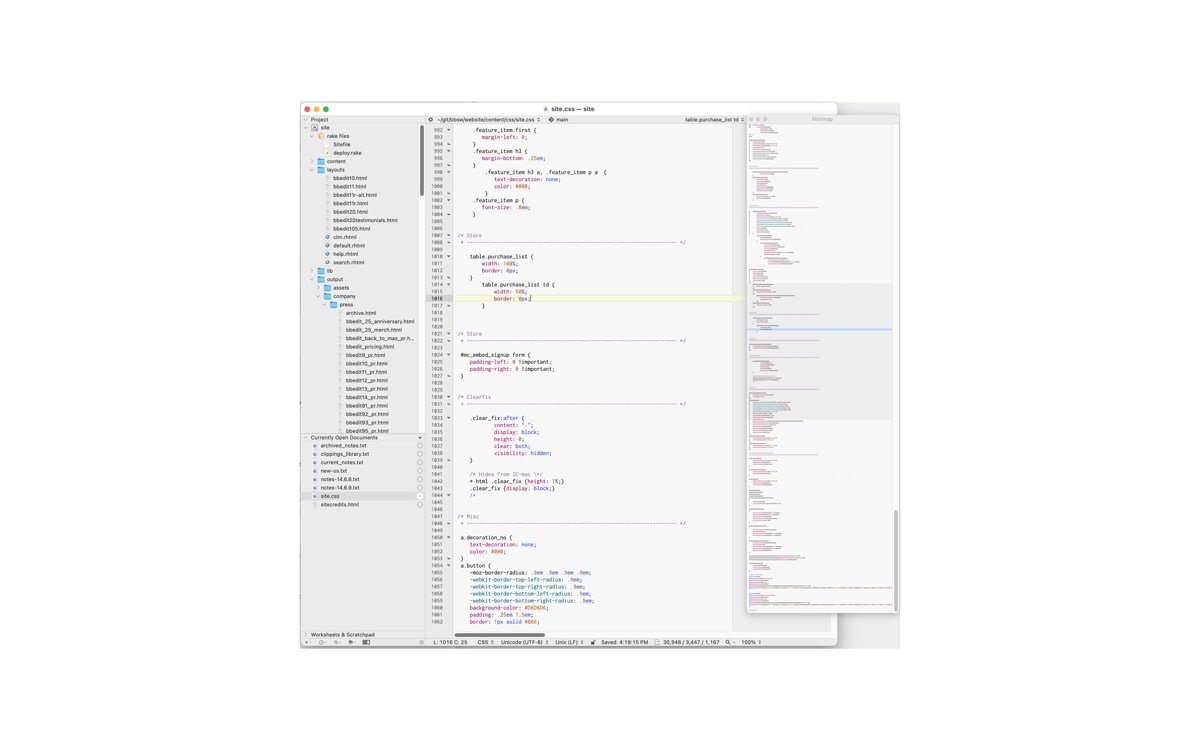The width and height of the screenshot is (1200, 750).
Task: Click the magnifier icon in the status bar
Action: 728,642
